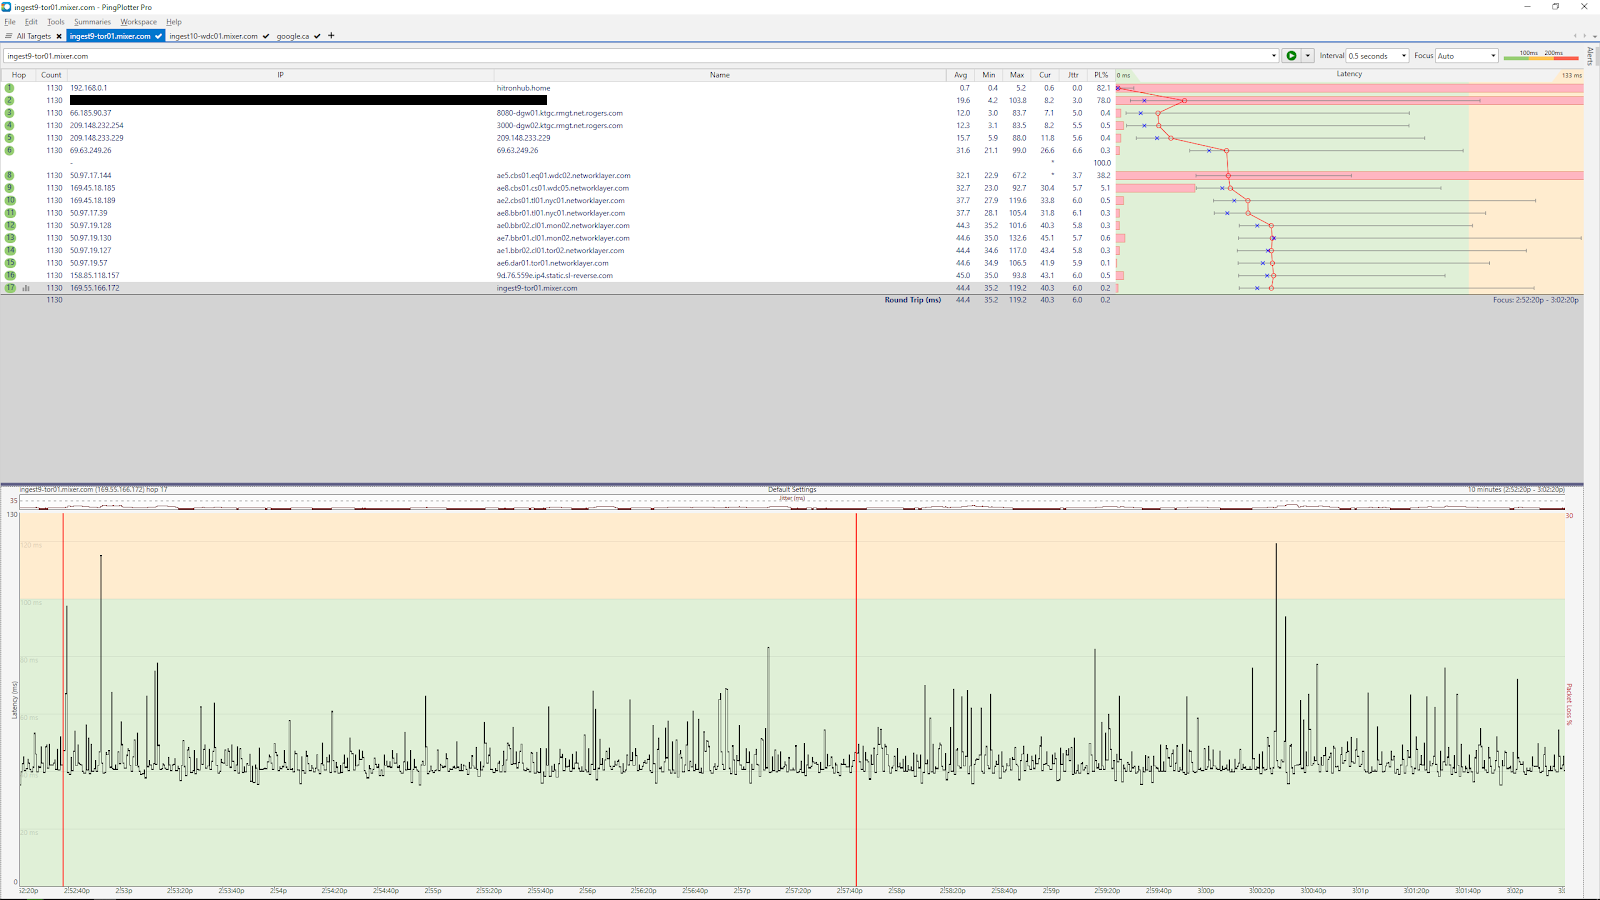
Task: Toggle checkmark on ingest9-tor01.mixer.com tab
Action: pos(158,36)
